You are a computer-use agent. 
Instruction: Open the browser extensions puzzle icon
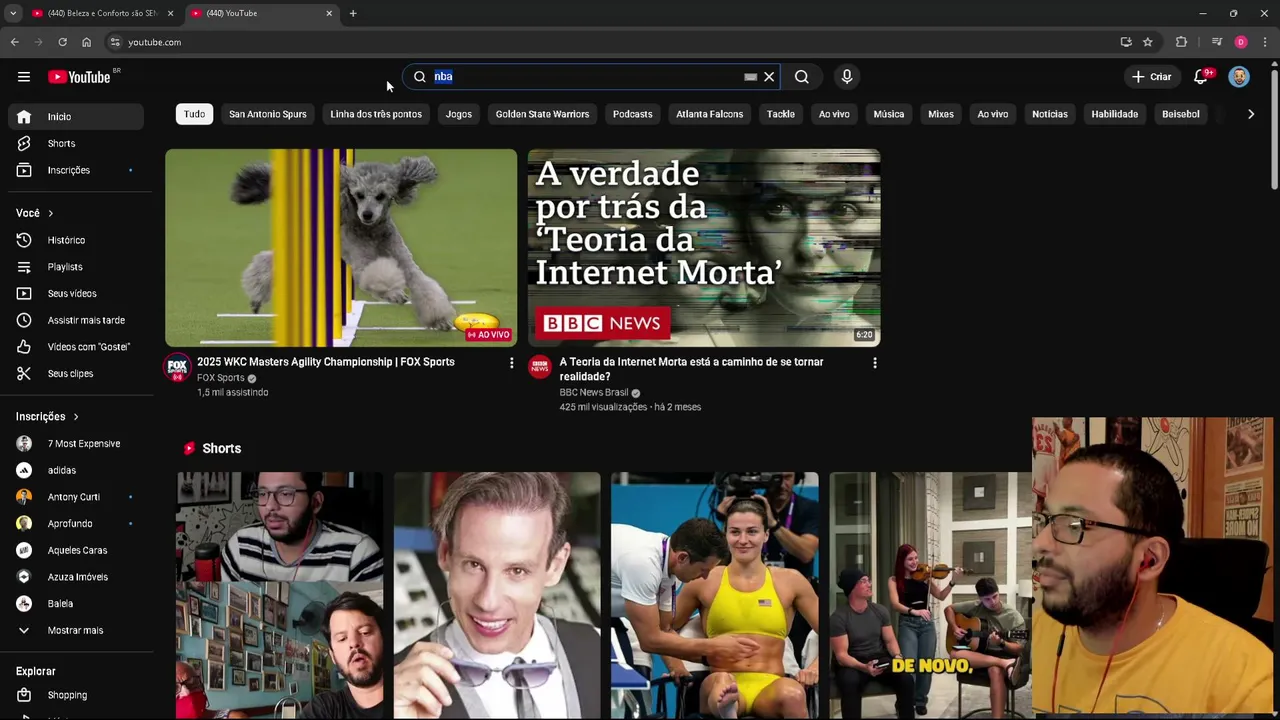[1181, 42]
